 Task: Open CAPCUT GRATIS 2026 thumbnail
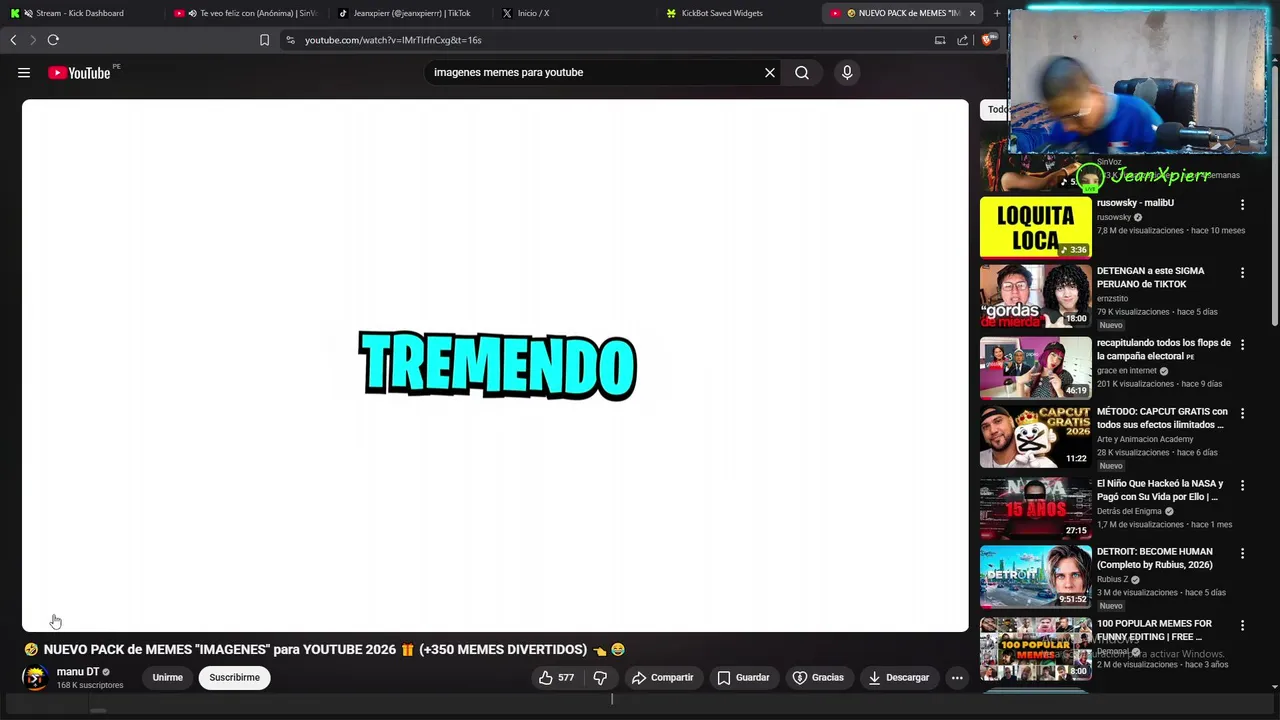click(x=1035, y=437)
